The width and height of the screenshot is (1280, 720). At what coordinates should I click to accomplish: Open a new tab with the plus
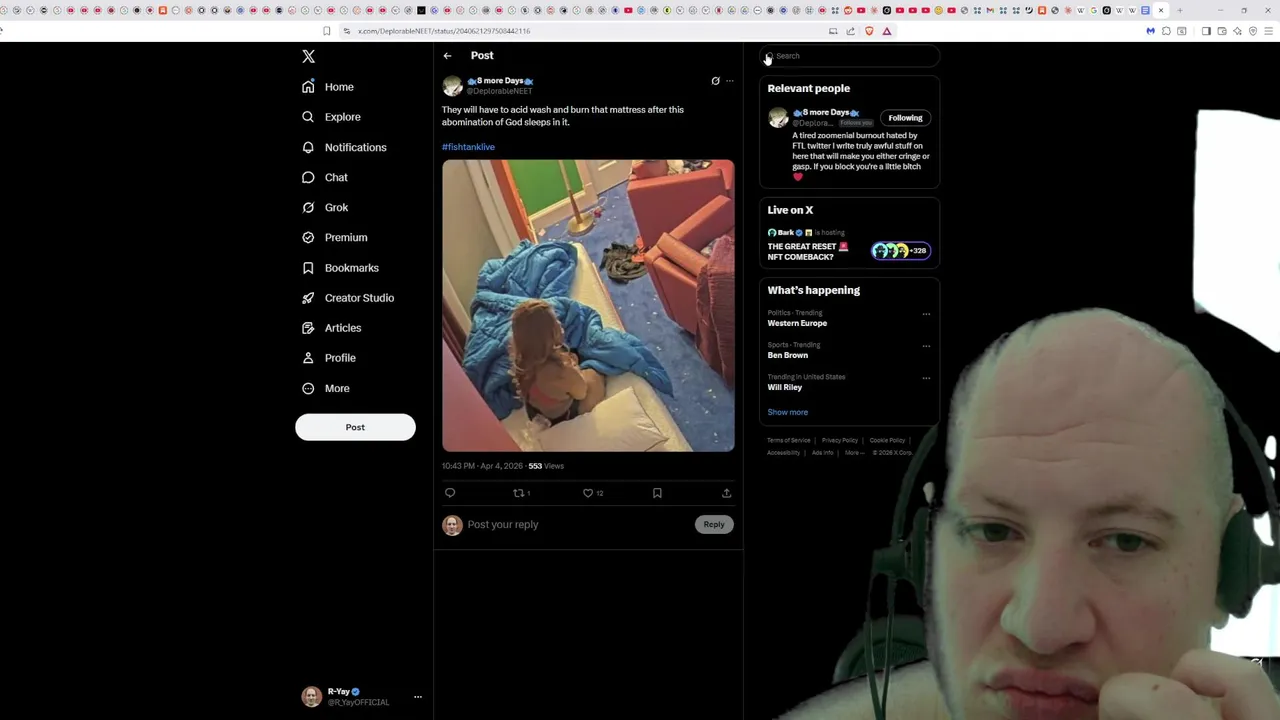click(x=1180, y=11)
